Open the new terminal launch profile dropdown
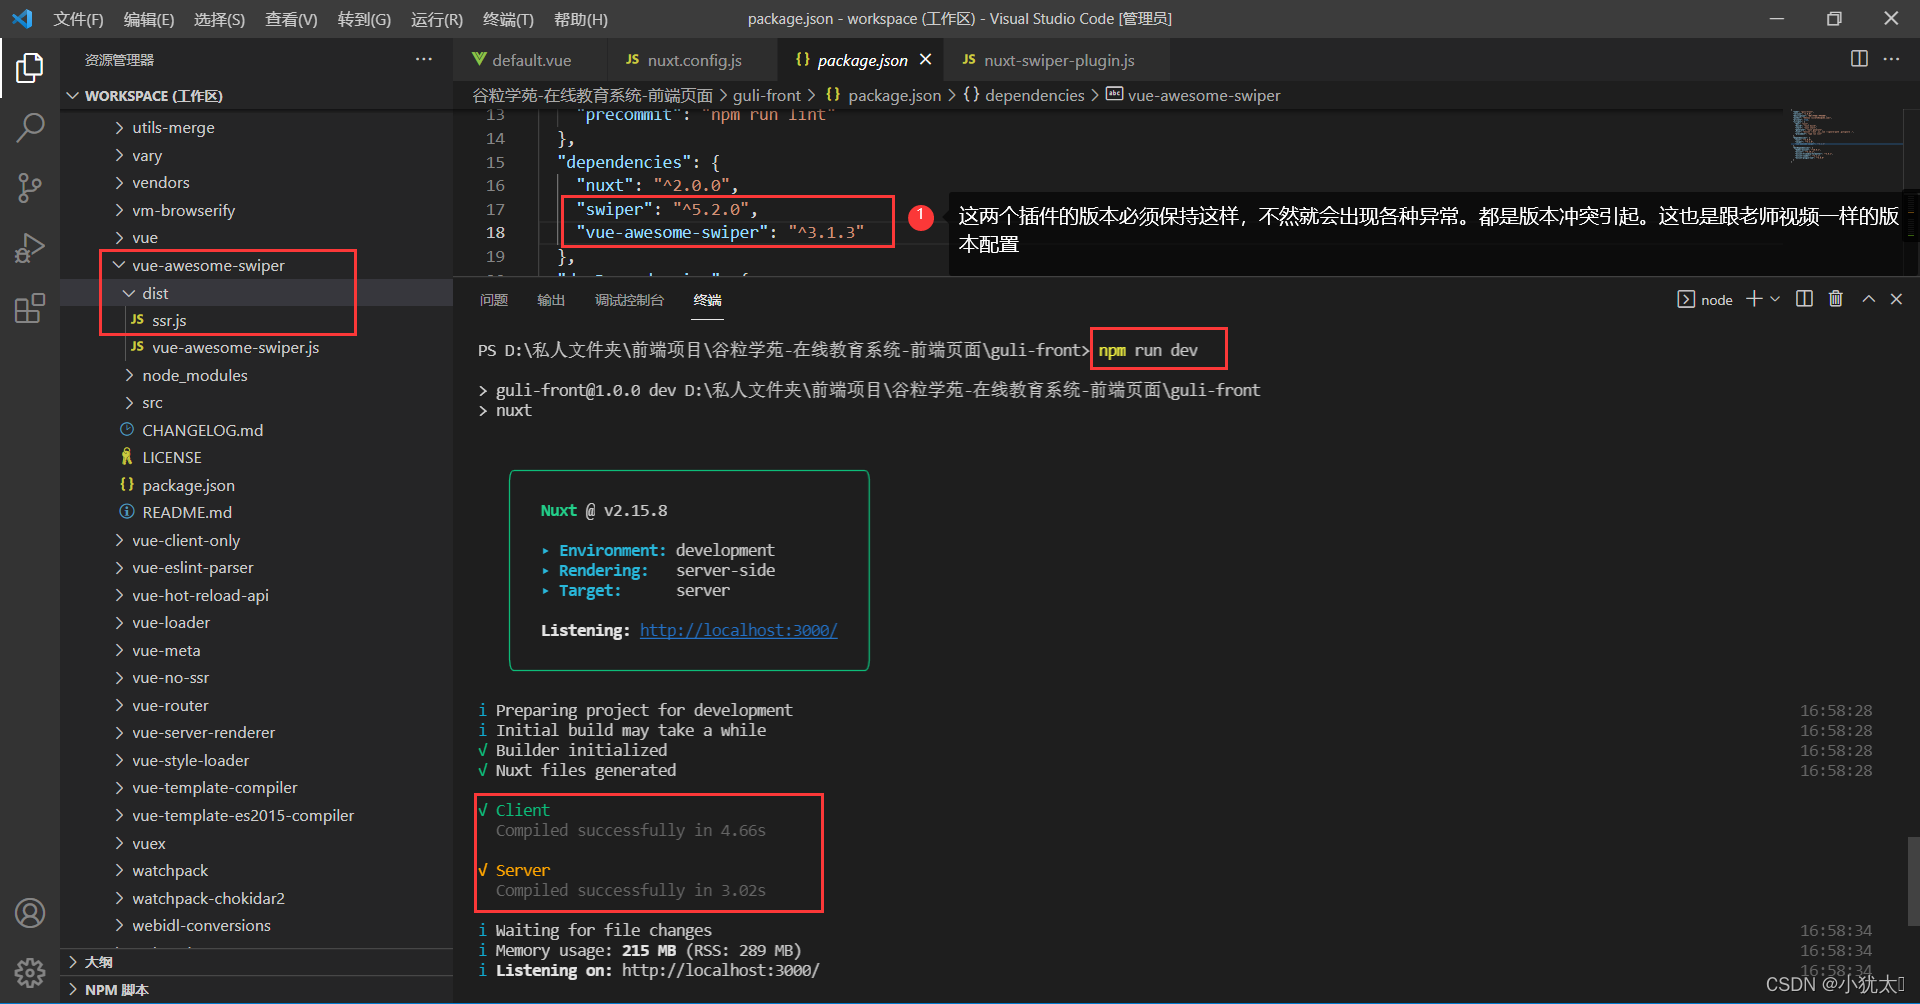The image size is (1920, 1004). pos(1775,299)
